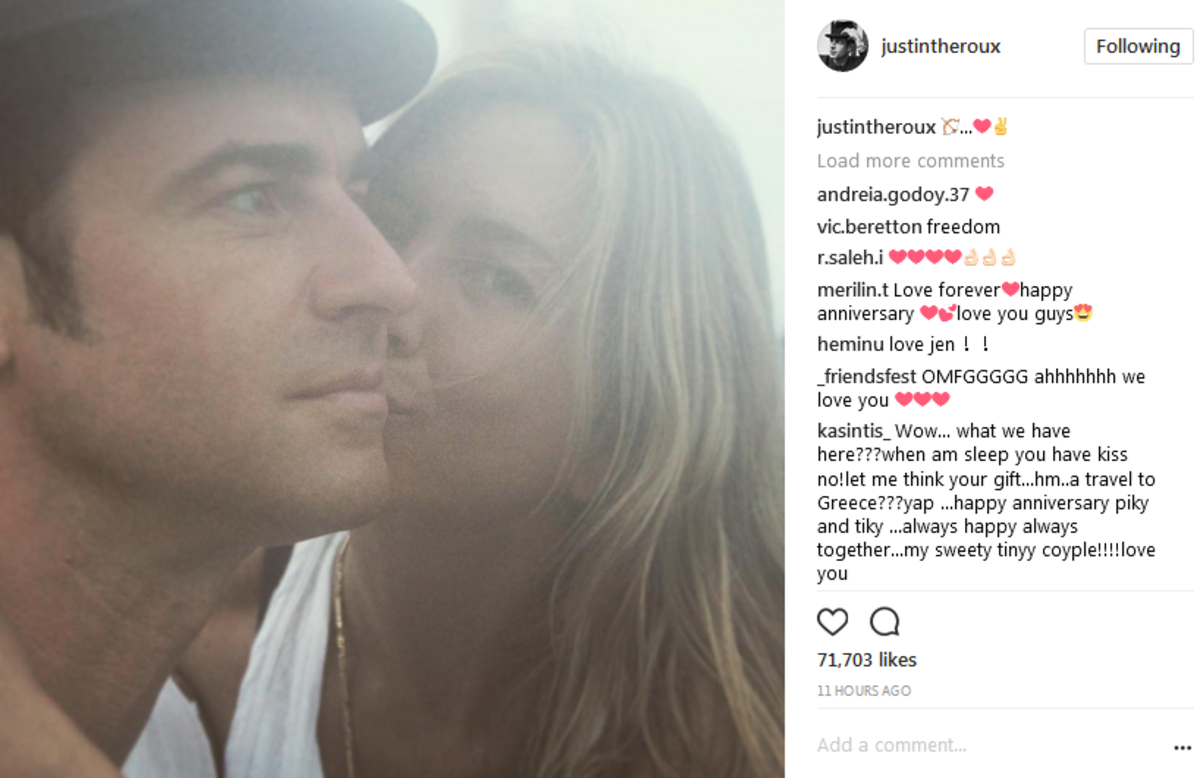Click the heart like icon
Screen dimensions: 1200x778
coord(832,622)
